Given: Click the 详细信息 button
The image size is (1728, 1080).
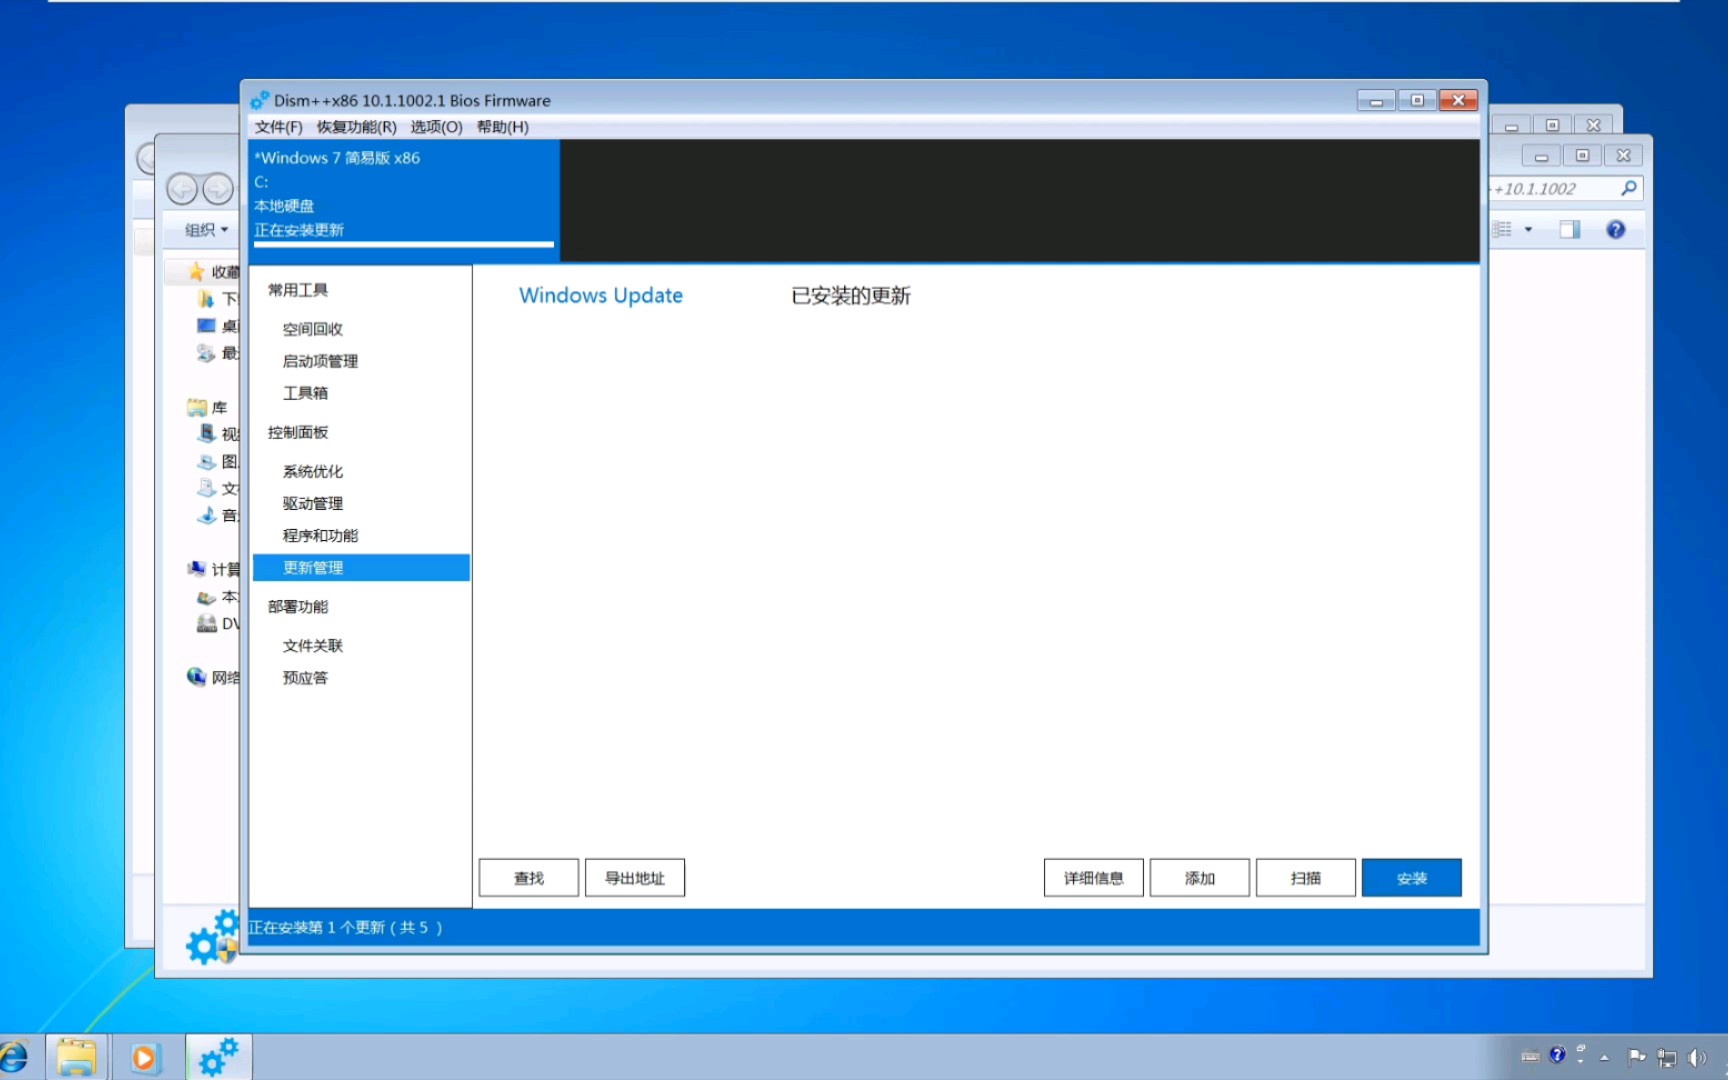Looking at the screenshot, I should [1094, 877].
